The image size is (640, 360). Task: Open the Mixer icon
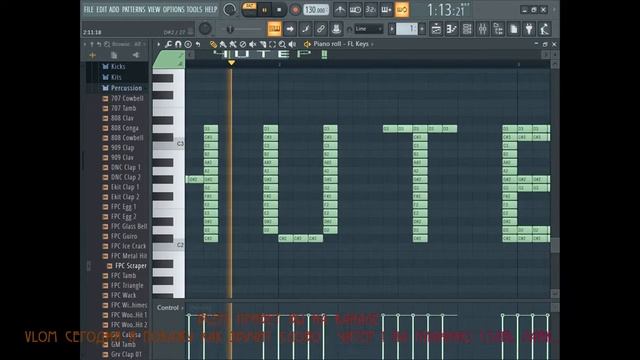point(482,29)
